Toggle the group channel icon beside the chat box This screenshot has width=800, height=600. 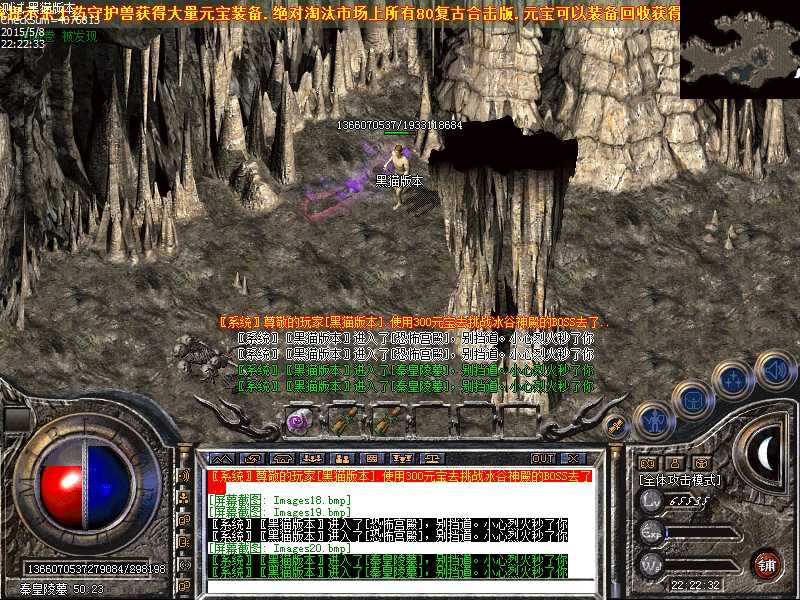pyautogui.click(x=185, y=497)
